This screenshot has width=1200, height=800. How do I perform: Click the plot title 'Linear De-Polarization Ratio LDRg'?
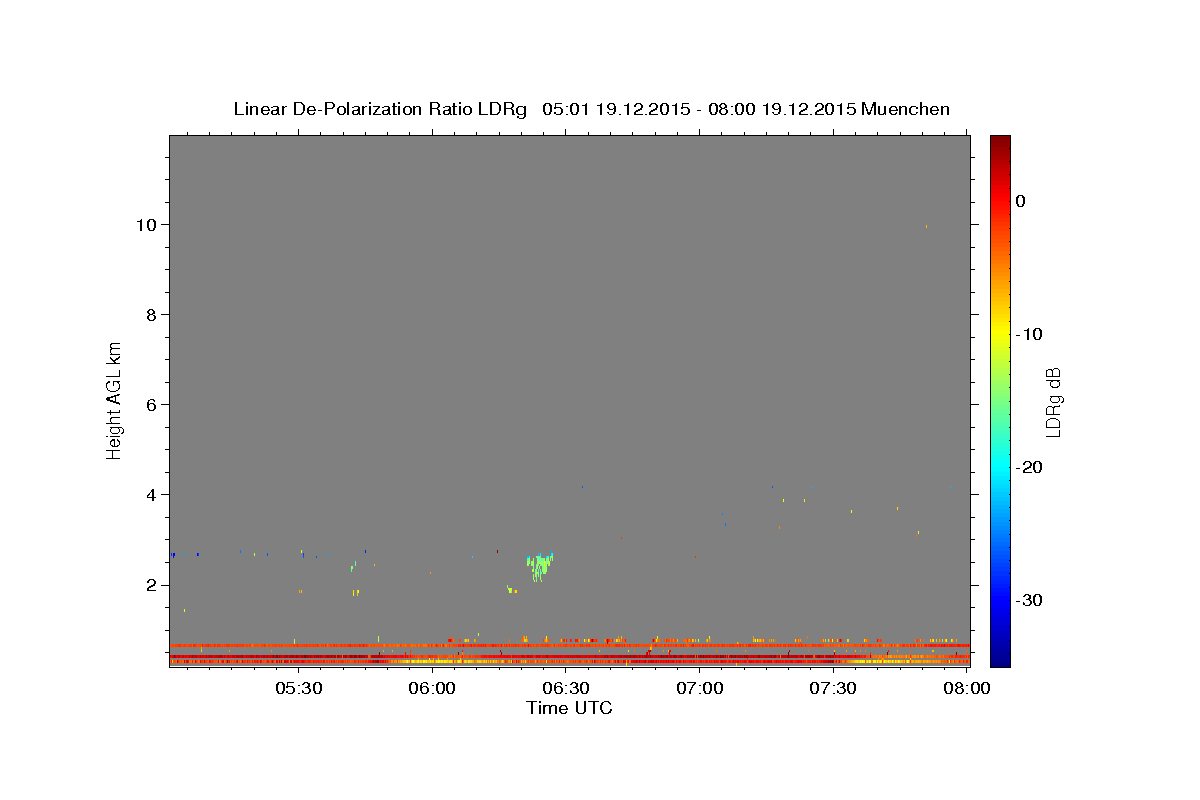[x=380, y=109]
